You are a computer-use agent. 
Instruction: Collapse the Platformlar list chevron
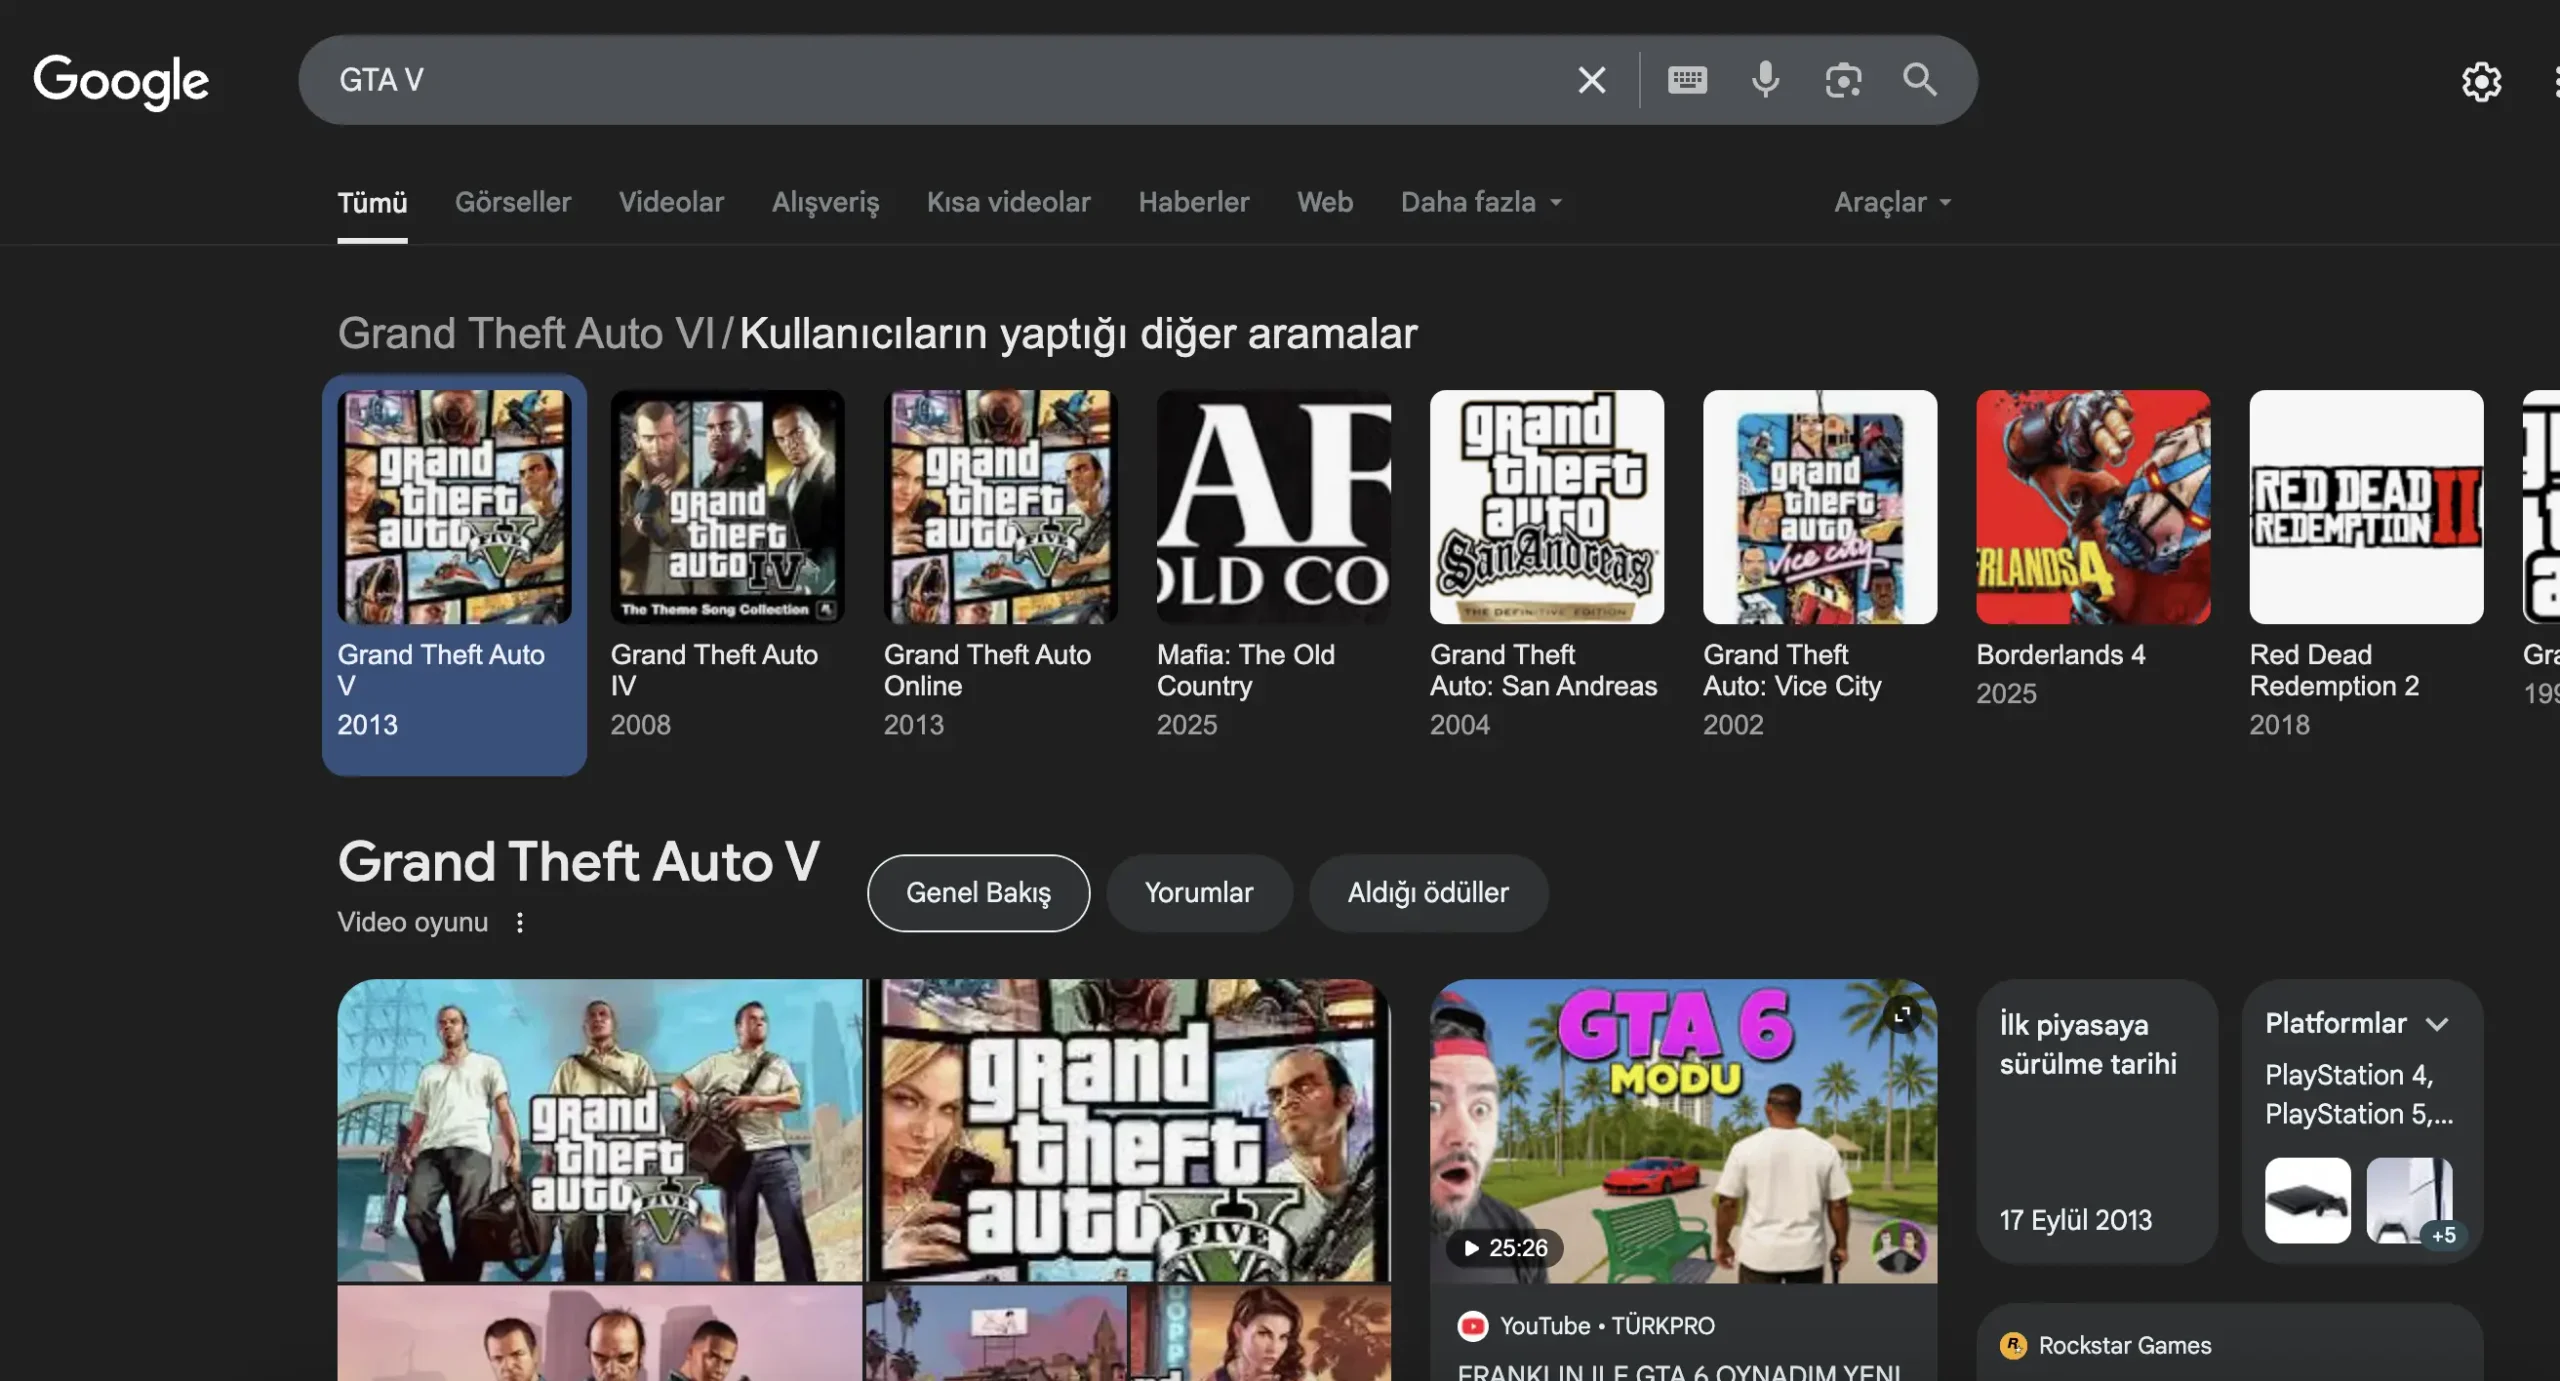pyautogui.click(x=2437, y=1023)
